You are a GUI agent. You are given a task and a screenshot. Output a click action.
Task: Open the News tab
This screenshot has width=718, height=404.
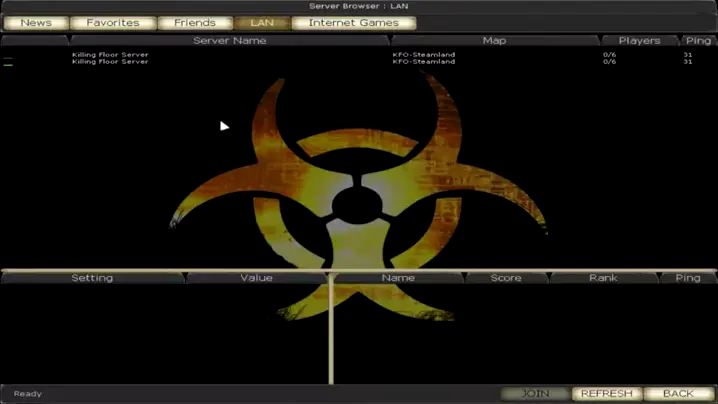(x=36, y=22)
